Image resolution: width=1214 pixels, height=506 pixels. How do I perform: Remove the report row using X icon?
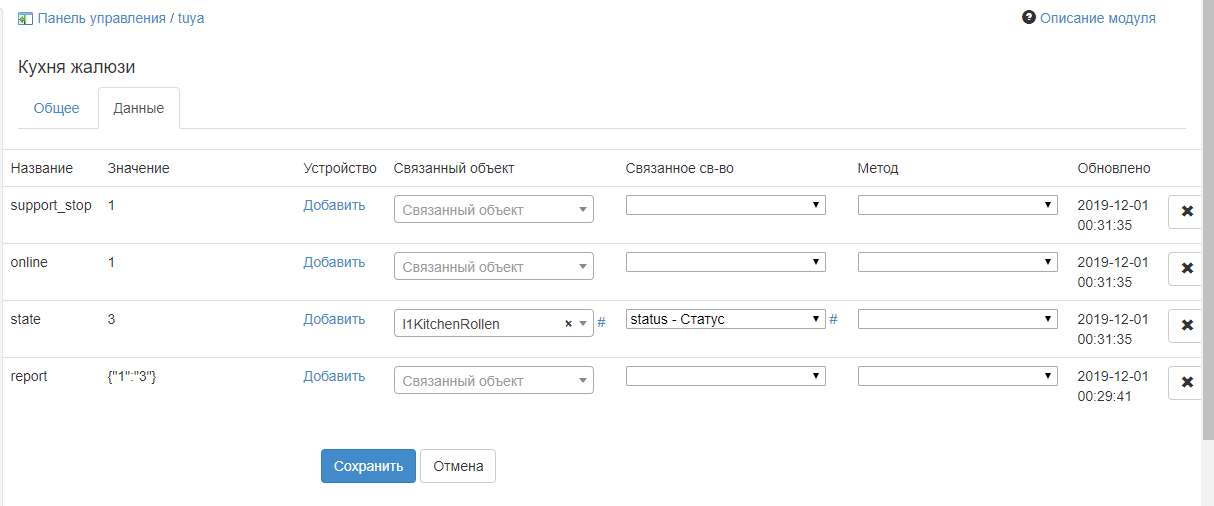click(1187, 382)
